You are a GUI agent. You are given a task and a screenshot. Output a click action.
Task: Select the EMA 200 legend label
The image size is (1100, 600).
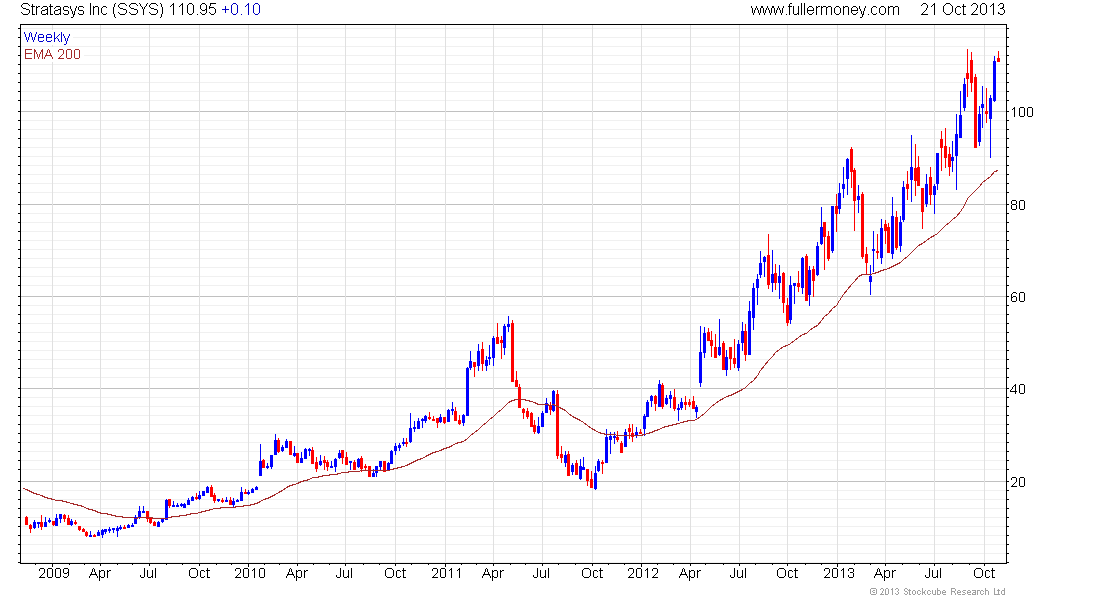tap(52, 54)
